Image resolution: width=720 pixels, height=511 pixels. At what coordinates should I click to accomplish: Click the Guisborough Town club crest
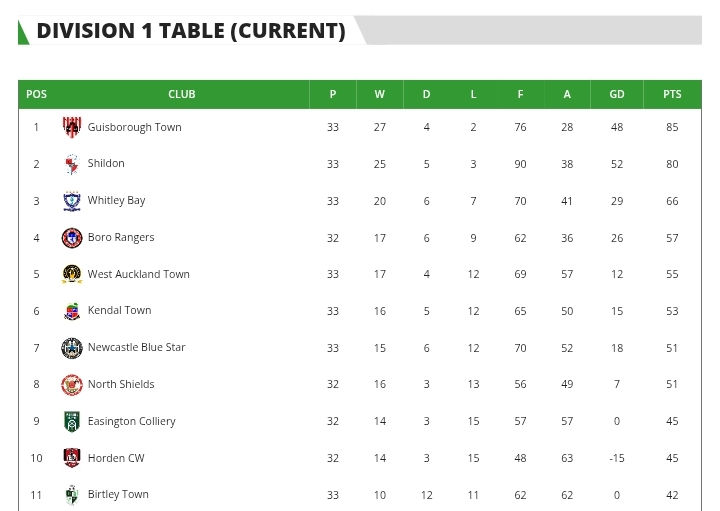(x=71, y=127)
